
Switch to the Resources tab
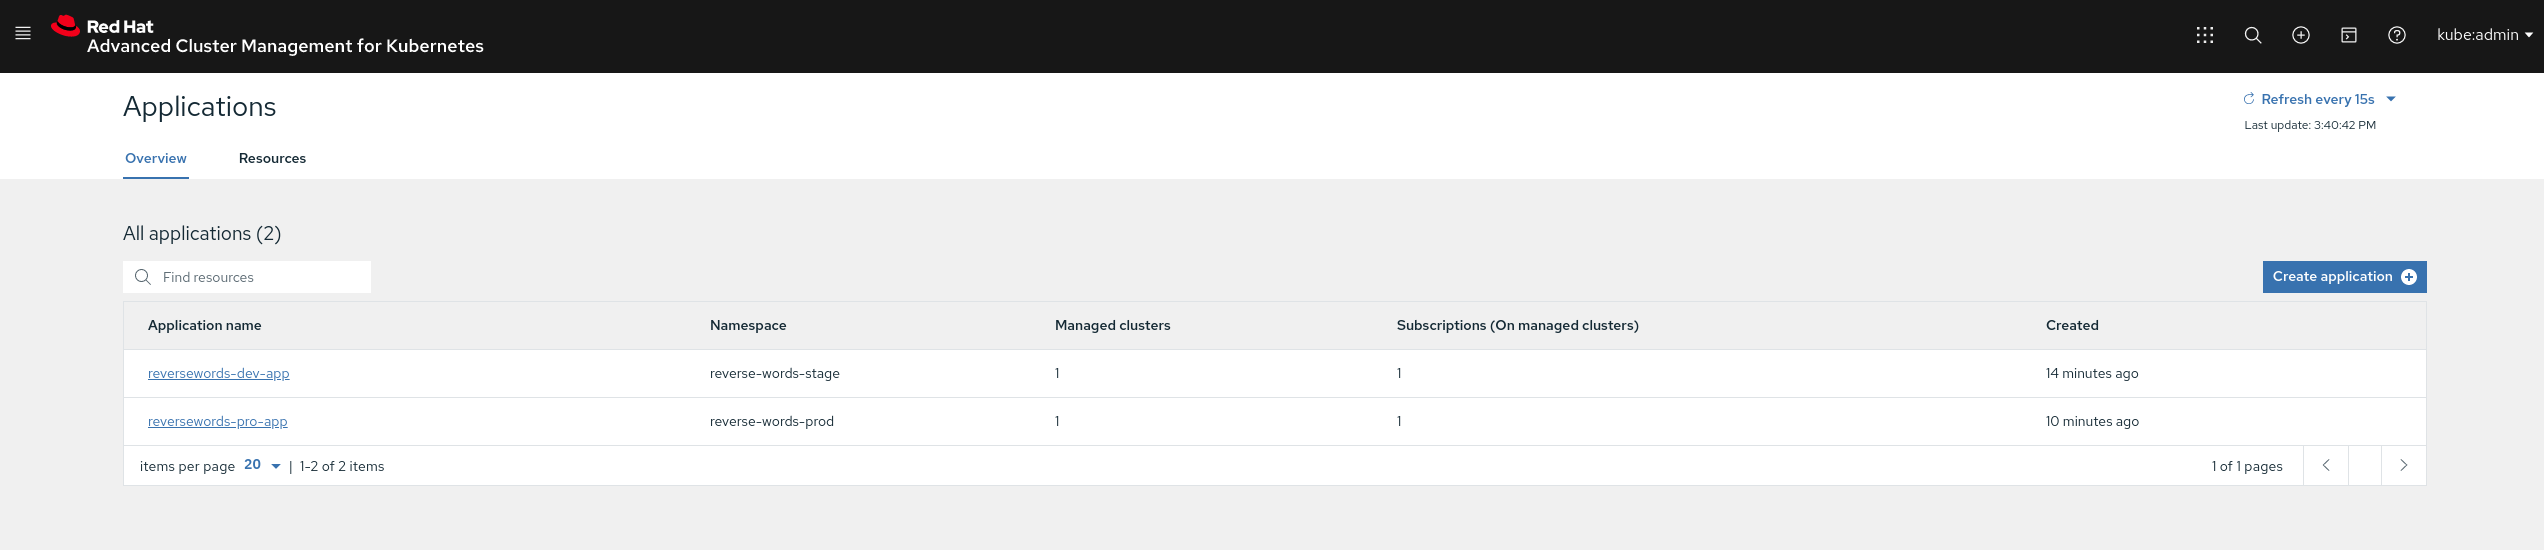pos(272,158)
